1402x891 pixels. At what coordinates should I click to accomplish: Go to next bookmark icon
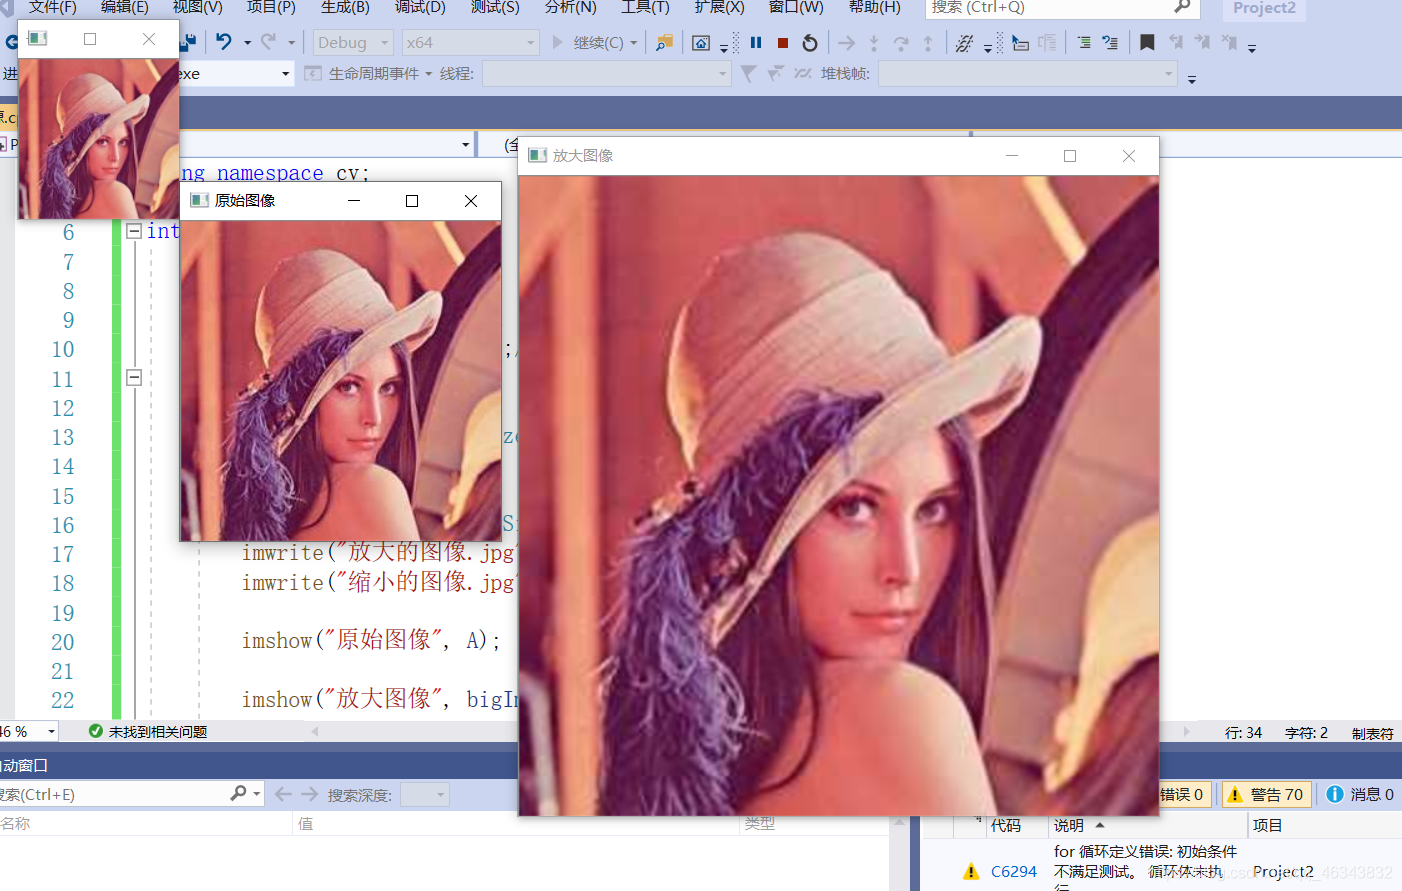pyautogui.click(x=1202, y=43)
